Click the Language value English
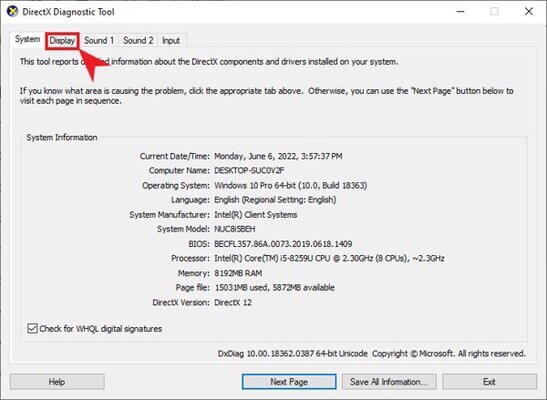 tap(275, 200)
